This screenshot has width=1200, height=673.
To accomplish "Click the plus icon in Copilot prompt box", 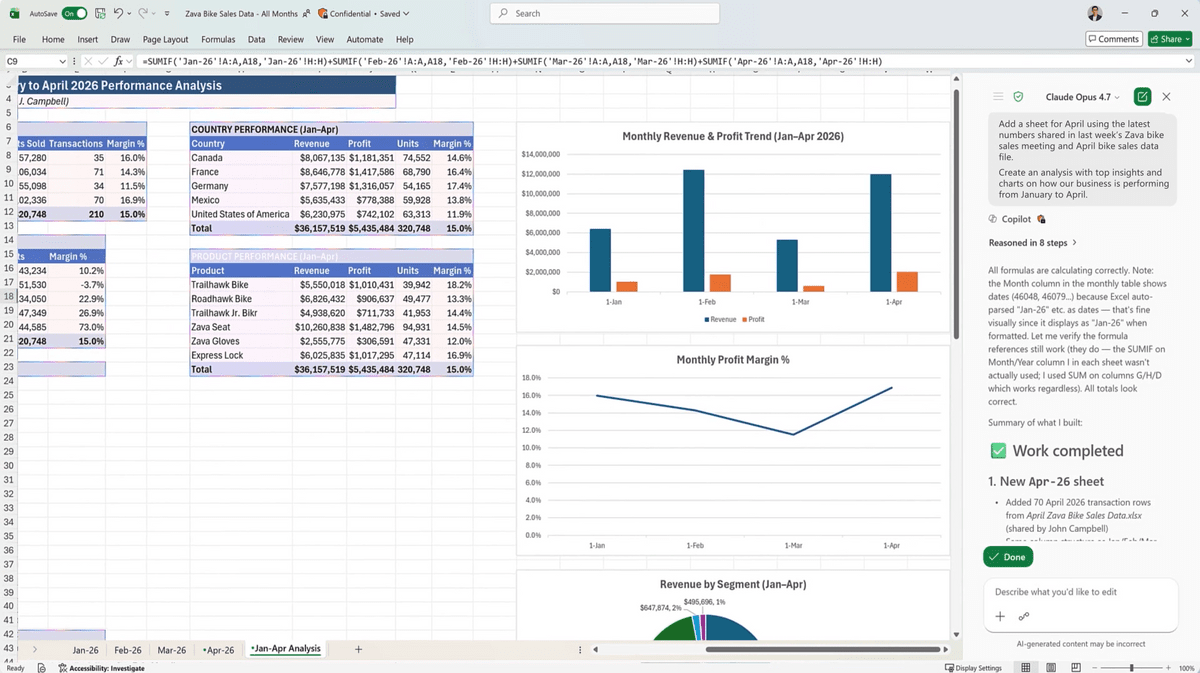I will [x=999, y=616].
